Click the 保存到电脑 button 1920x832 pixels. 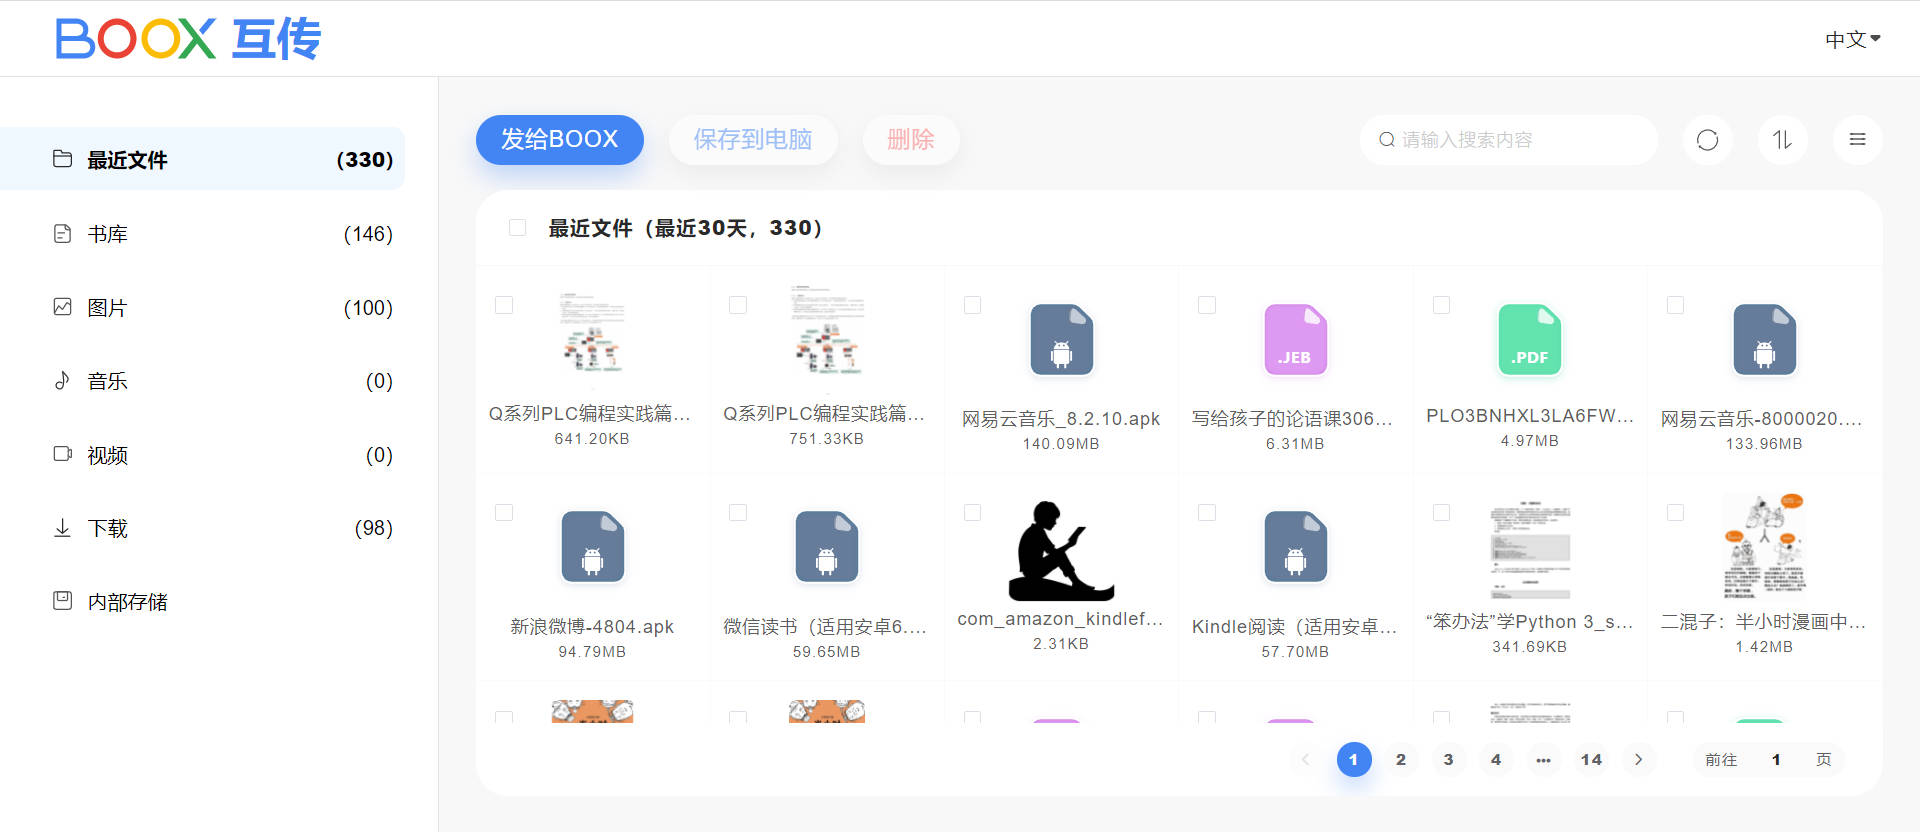pos(753,140)
